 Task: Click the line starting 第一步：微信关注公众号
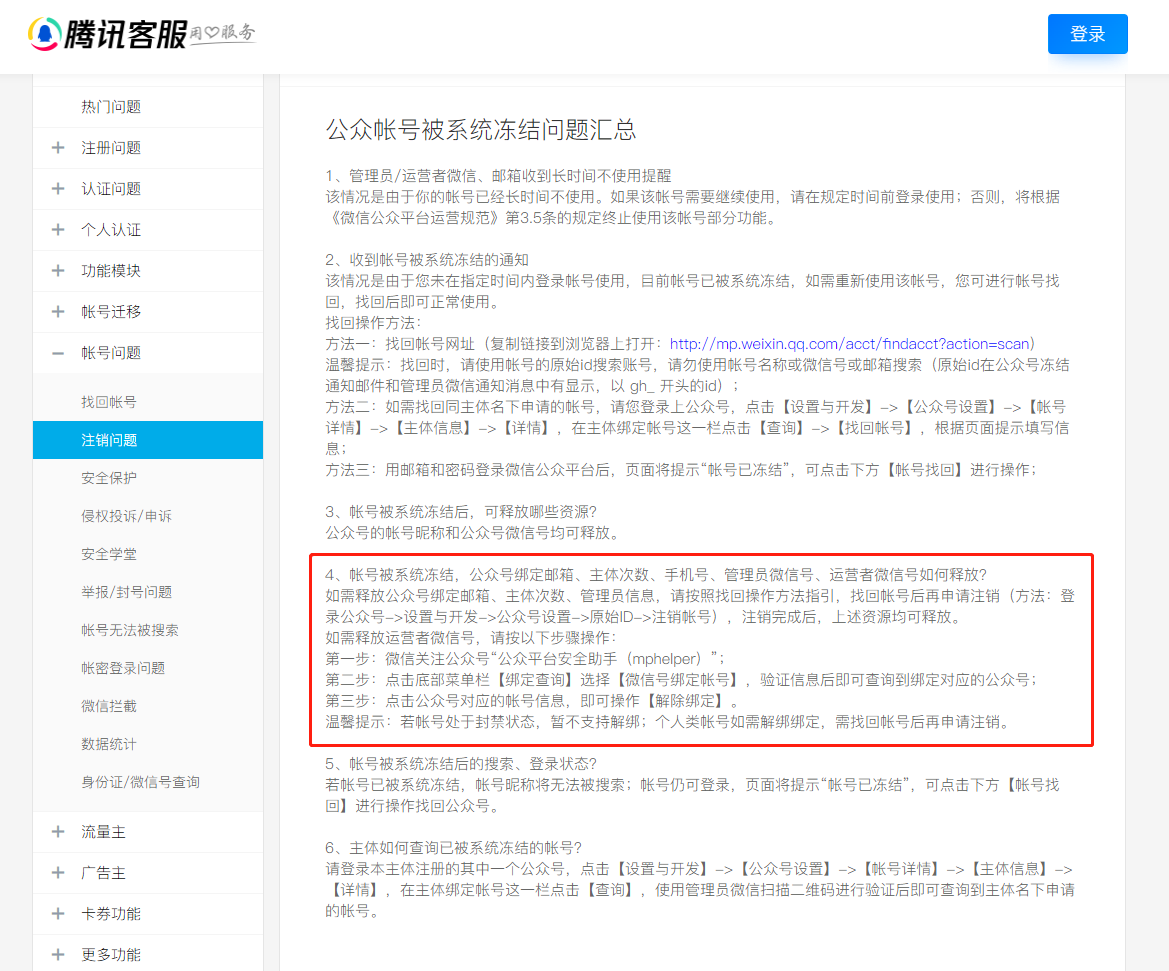(x=525, y=659)
